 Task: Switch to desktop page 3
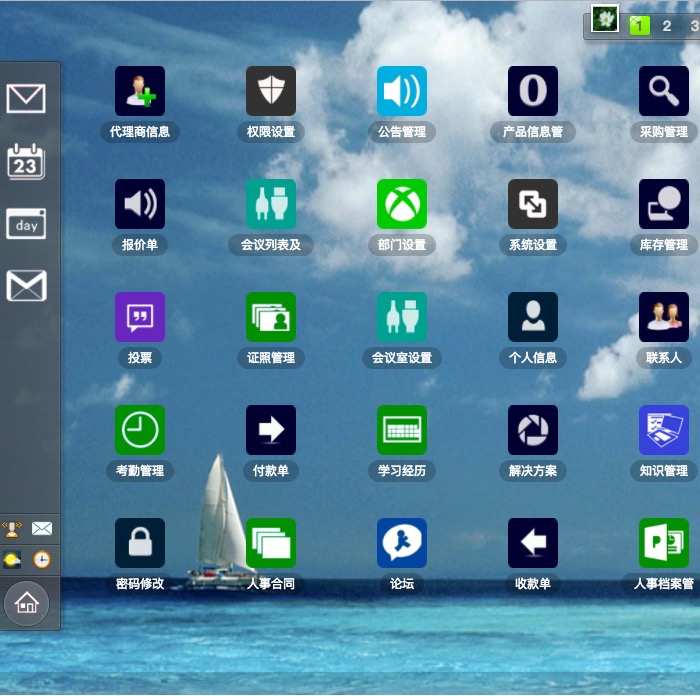694,26
